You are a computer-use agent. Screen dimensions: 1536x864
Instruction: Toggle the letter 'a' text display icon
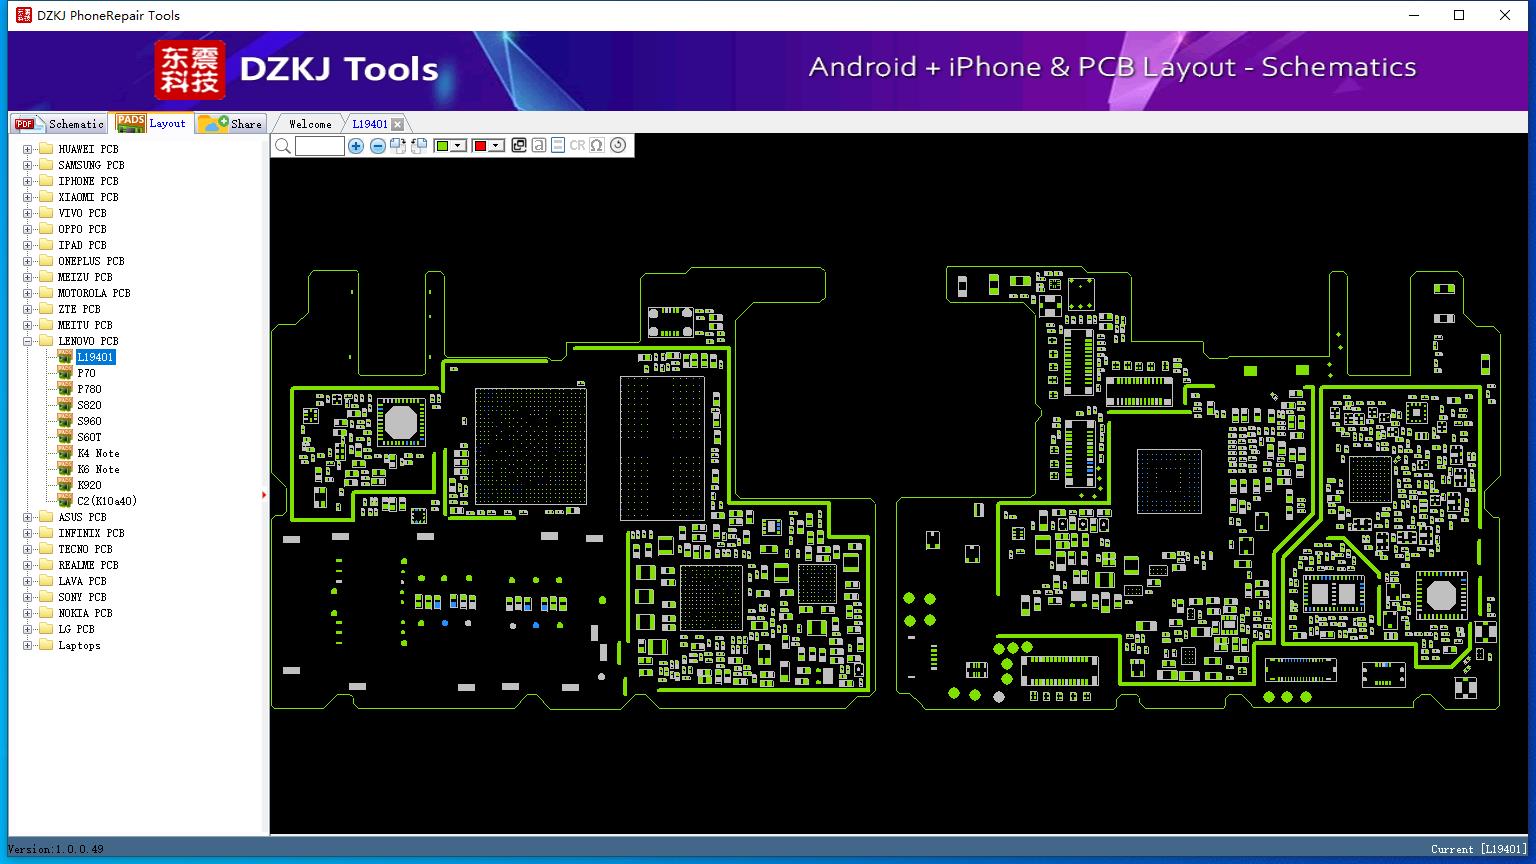pyautogui.click(x=539, y=145)
